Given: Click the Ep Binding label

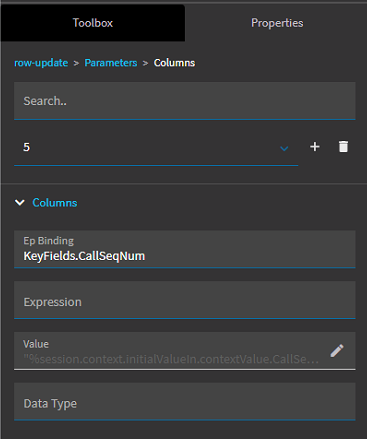Looking at the screenshot, I should pyautogui.click(x=49, y=241).
